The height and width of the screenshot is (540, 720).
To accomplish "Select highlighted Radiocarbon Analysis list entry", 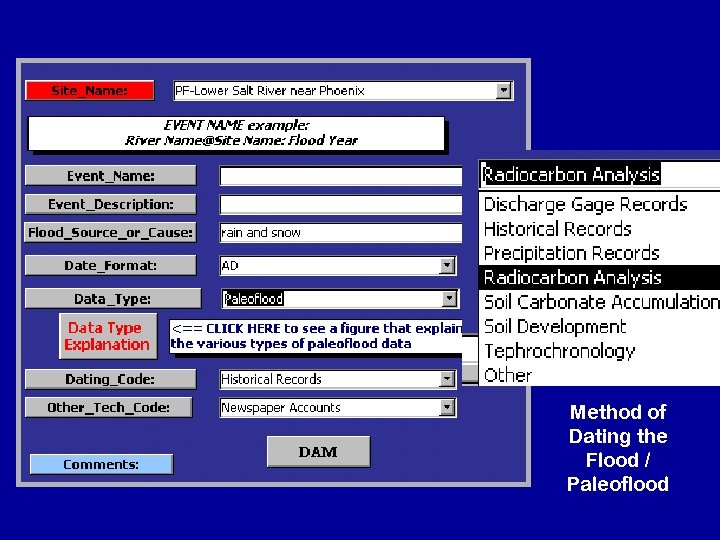I will 599,277.
